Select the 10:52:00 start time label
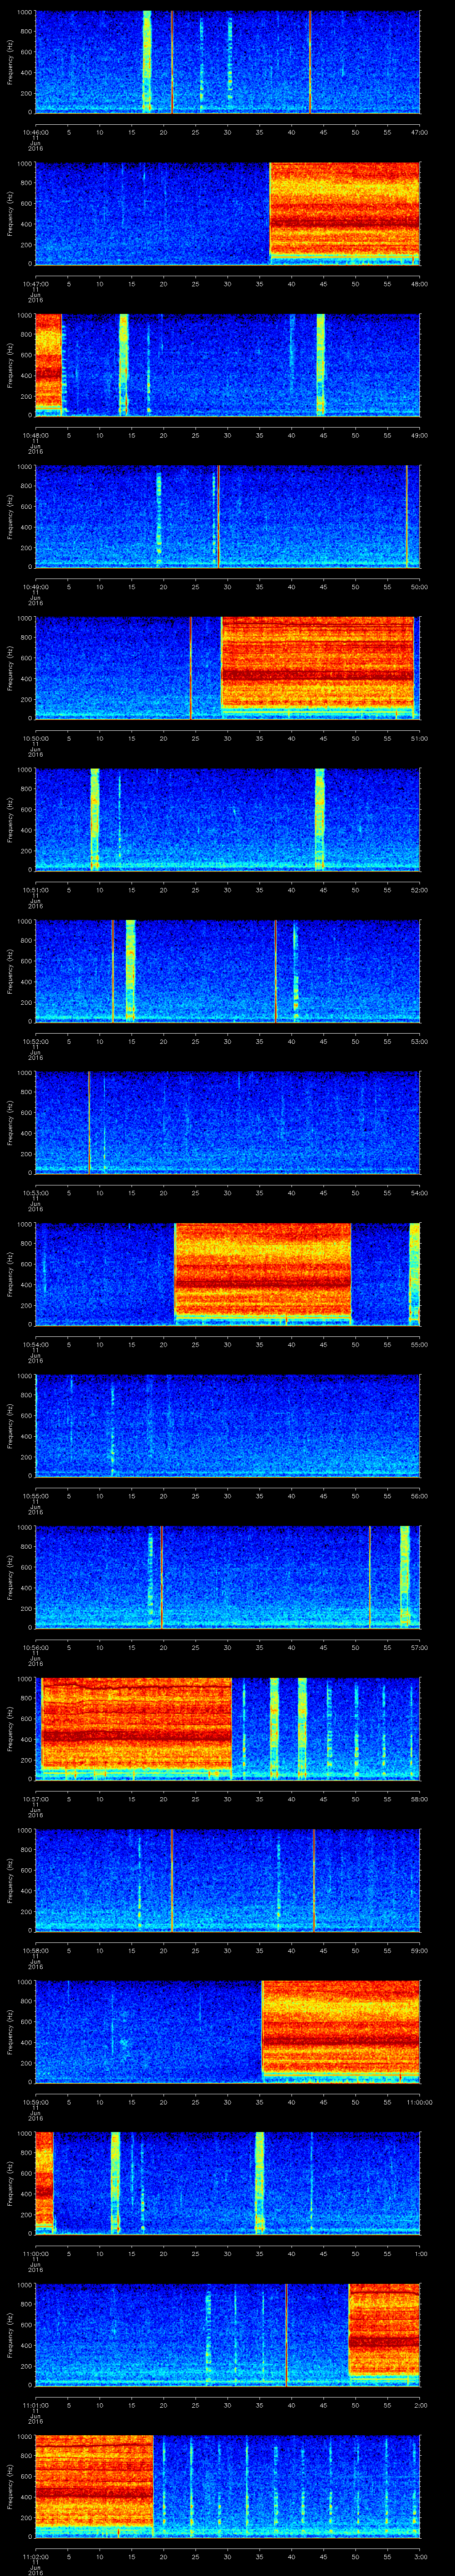The image size is (455, 2576). coord(36,1041)
